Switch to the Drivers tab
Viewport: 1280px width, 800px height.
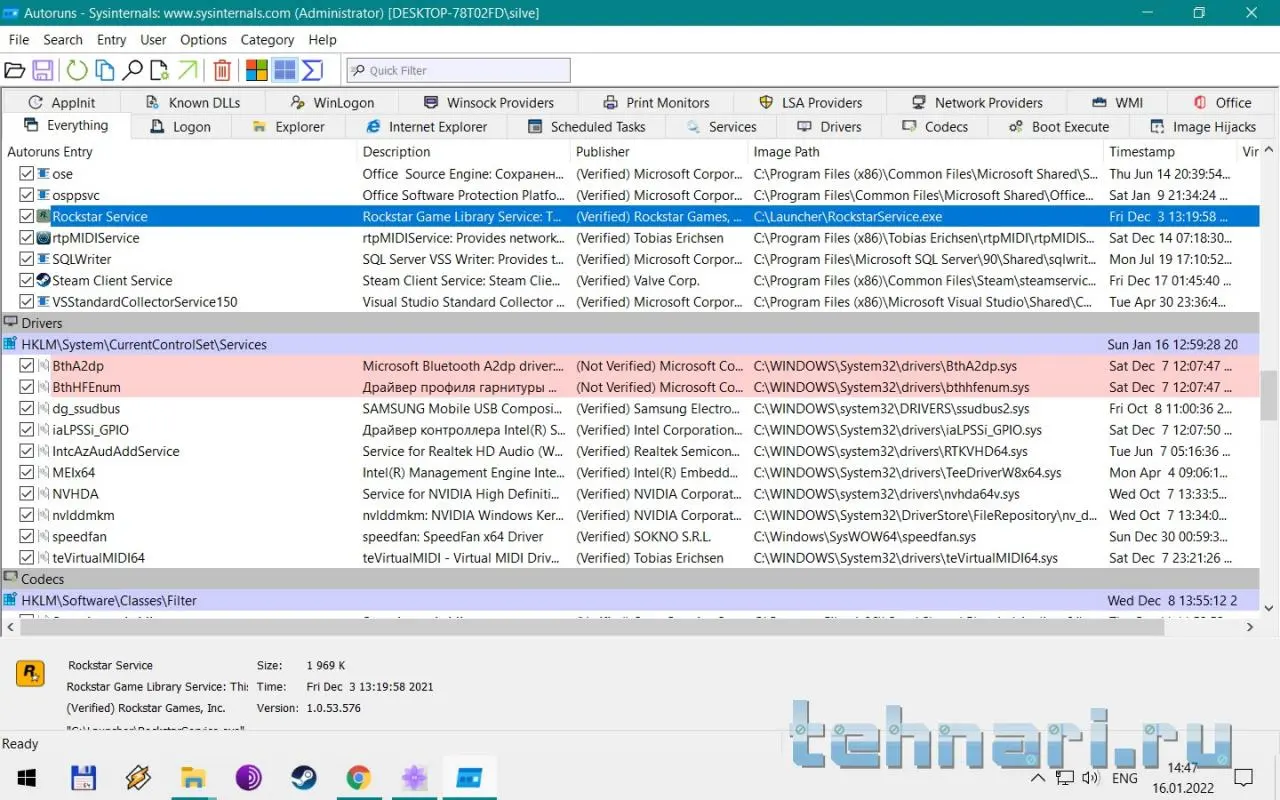point(829,127)
